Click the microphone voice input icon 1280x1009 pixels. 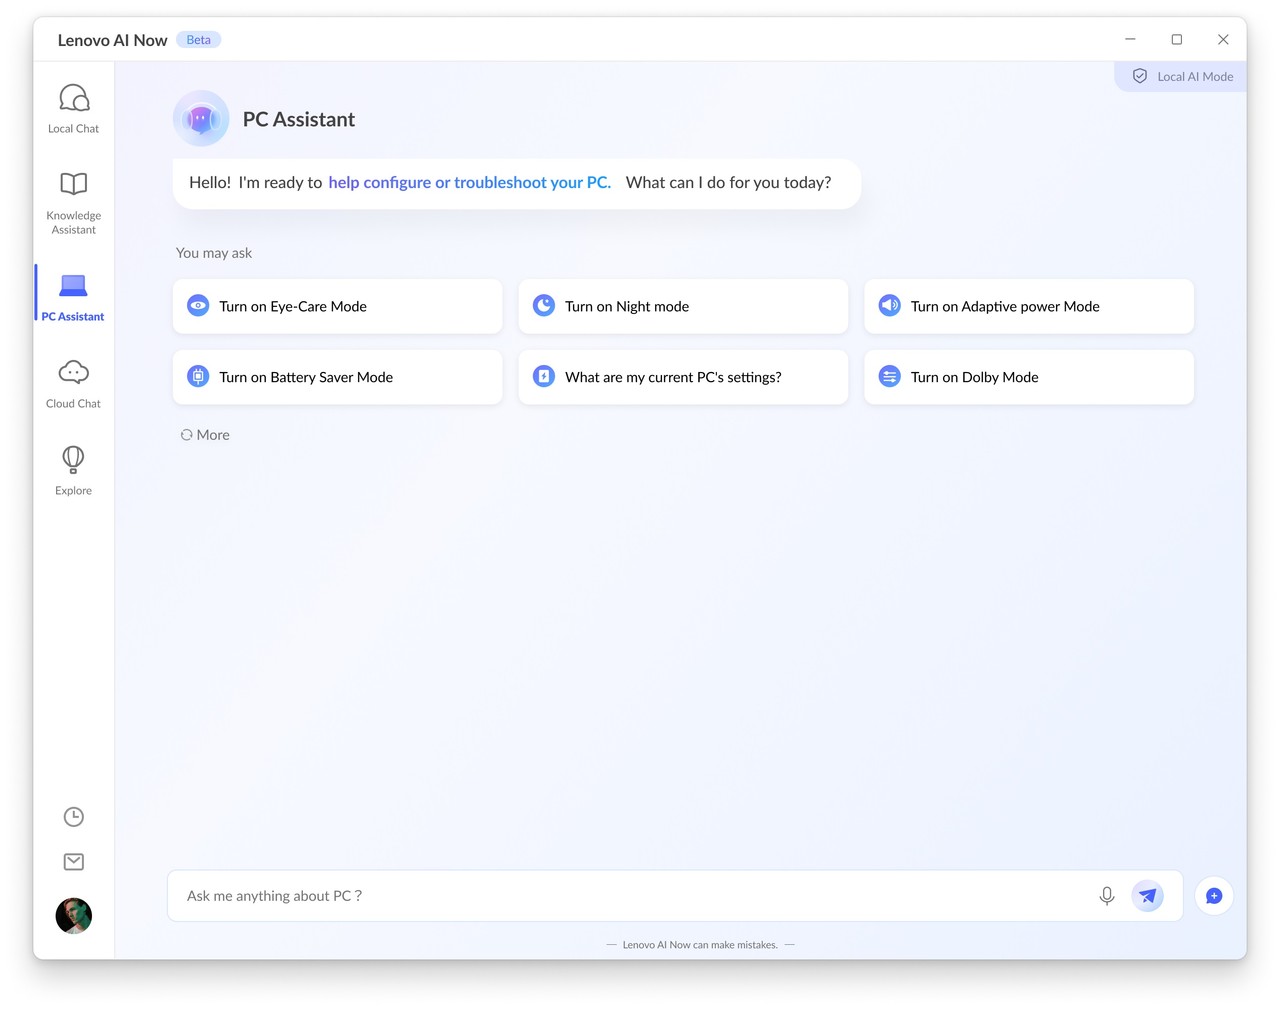1106,896
